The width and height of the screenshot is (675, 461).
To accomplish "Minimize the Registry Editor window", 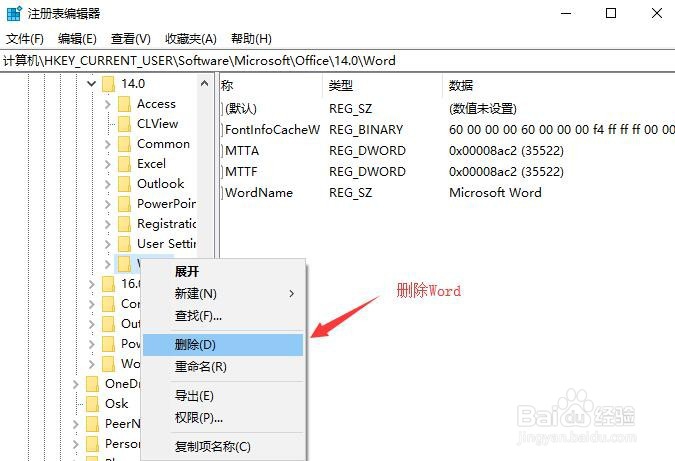I will pos(566,13).
